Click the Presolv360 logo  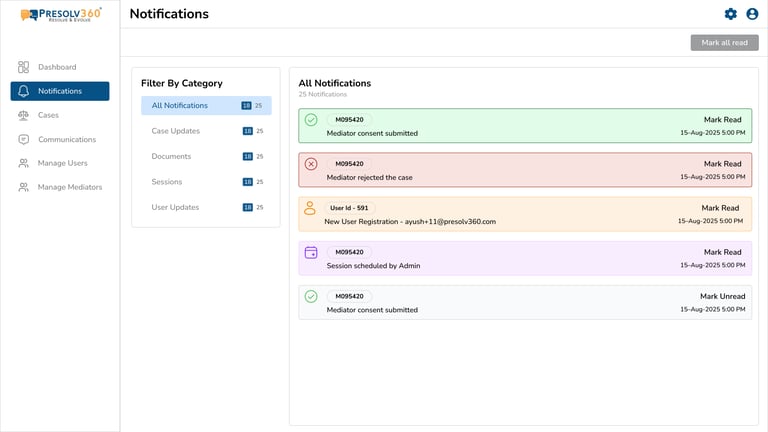coord(60,14)
